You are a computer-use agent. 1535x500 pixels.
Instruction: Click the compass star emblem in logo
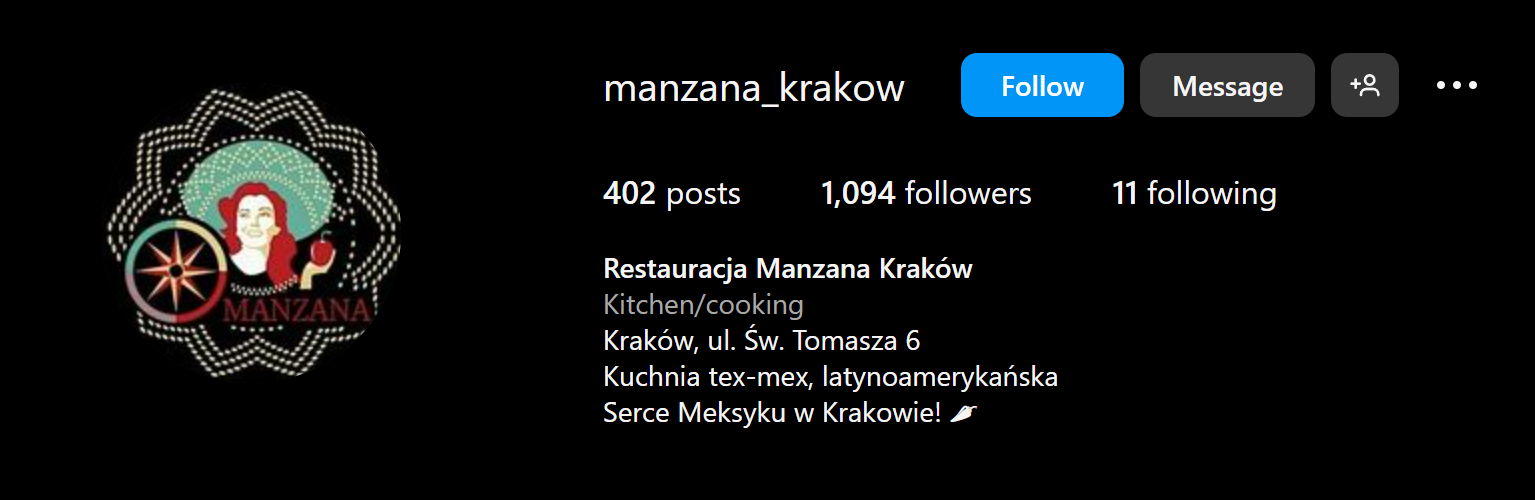click(x=175, y=271)
